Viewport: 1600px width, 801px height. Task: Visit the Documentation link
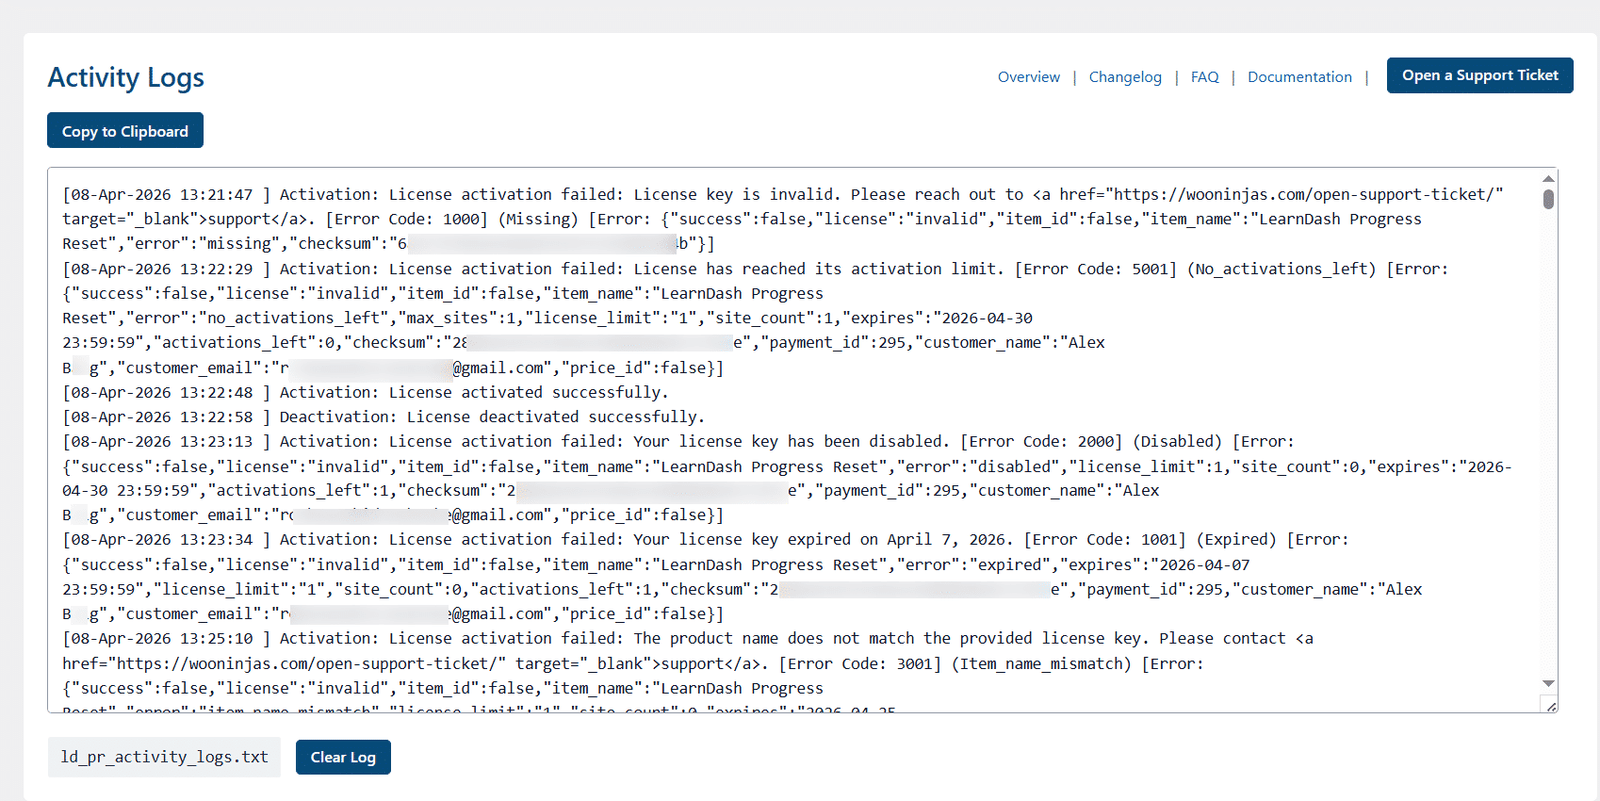pyautogui.click(x=1300, y=77)
